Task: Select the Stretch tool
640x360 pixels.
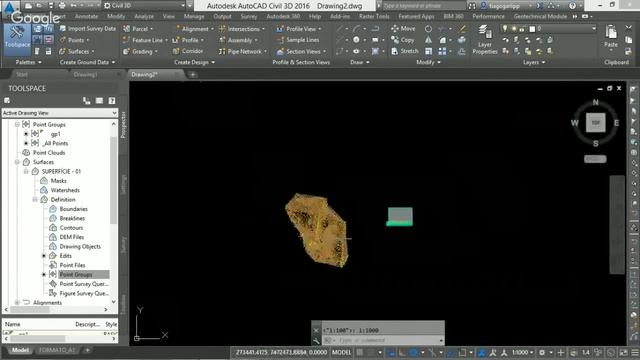Action: [x=404, y=51]
